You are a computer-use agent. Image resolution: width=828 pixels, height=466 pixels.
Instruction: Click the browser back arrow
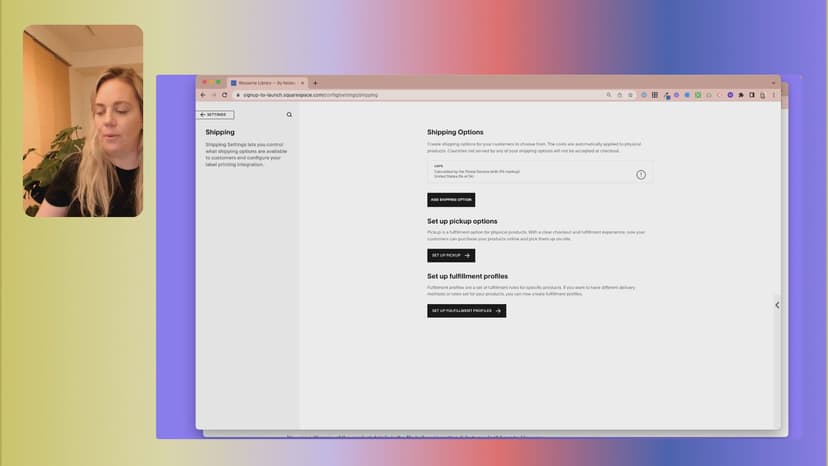tap(202, 95)
